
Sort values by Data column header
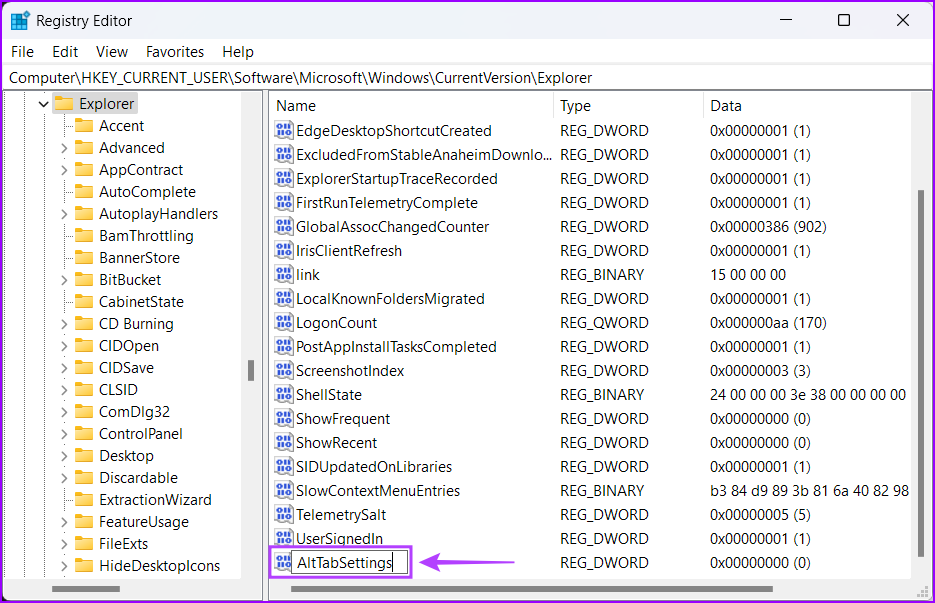[x=807, y=106]
